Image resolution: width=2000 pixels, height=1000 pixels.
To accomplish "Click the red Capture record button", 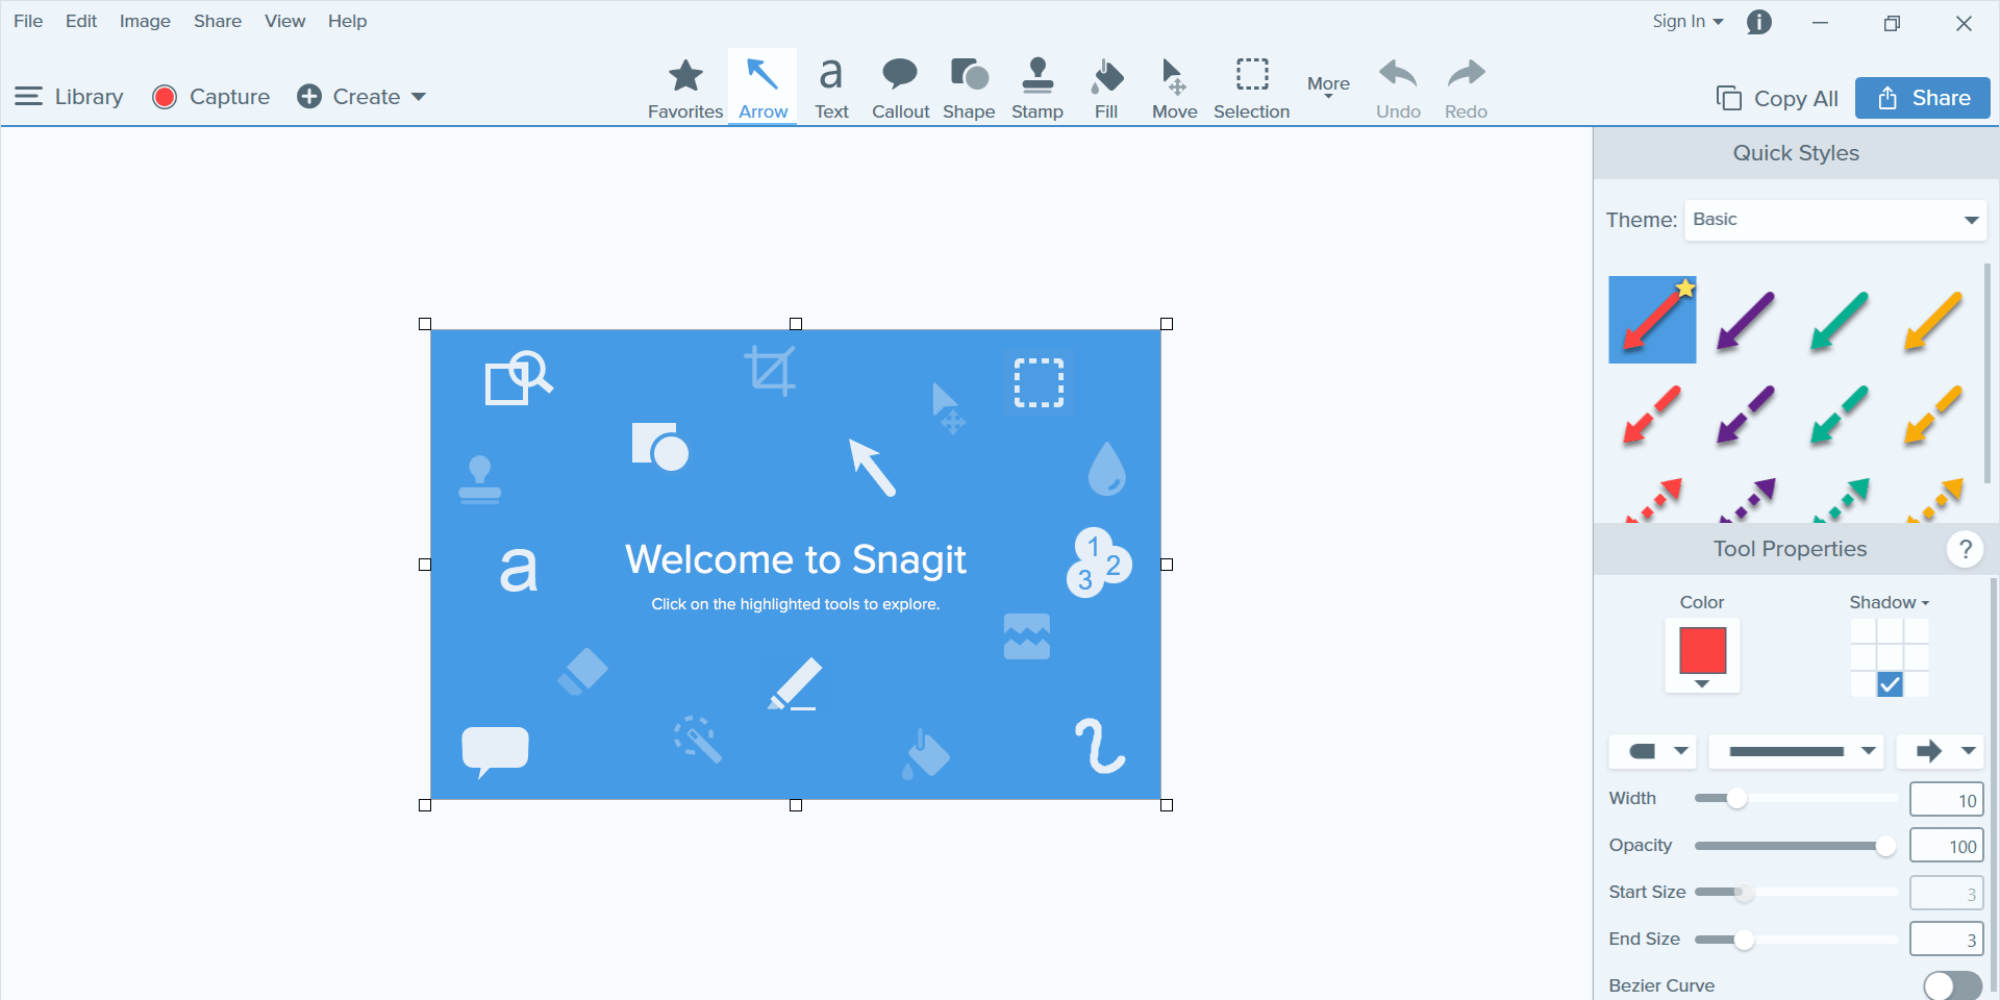I will click(165, 97).
